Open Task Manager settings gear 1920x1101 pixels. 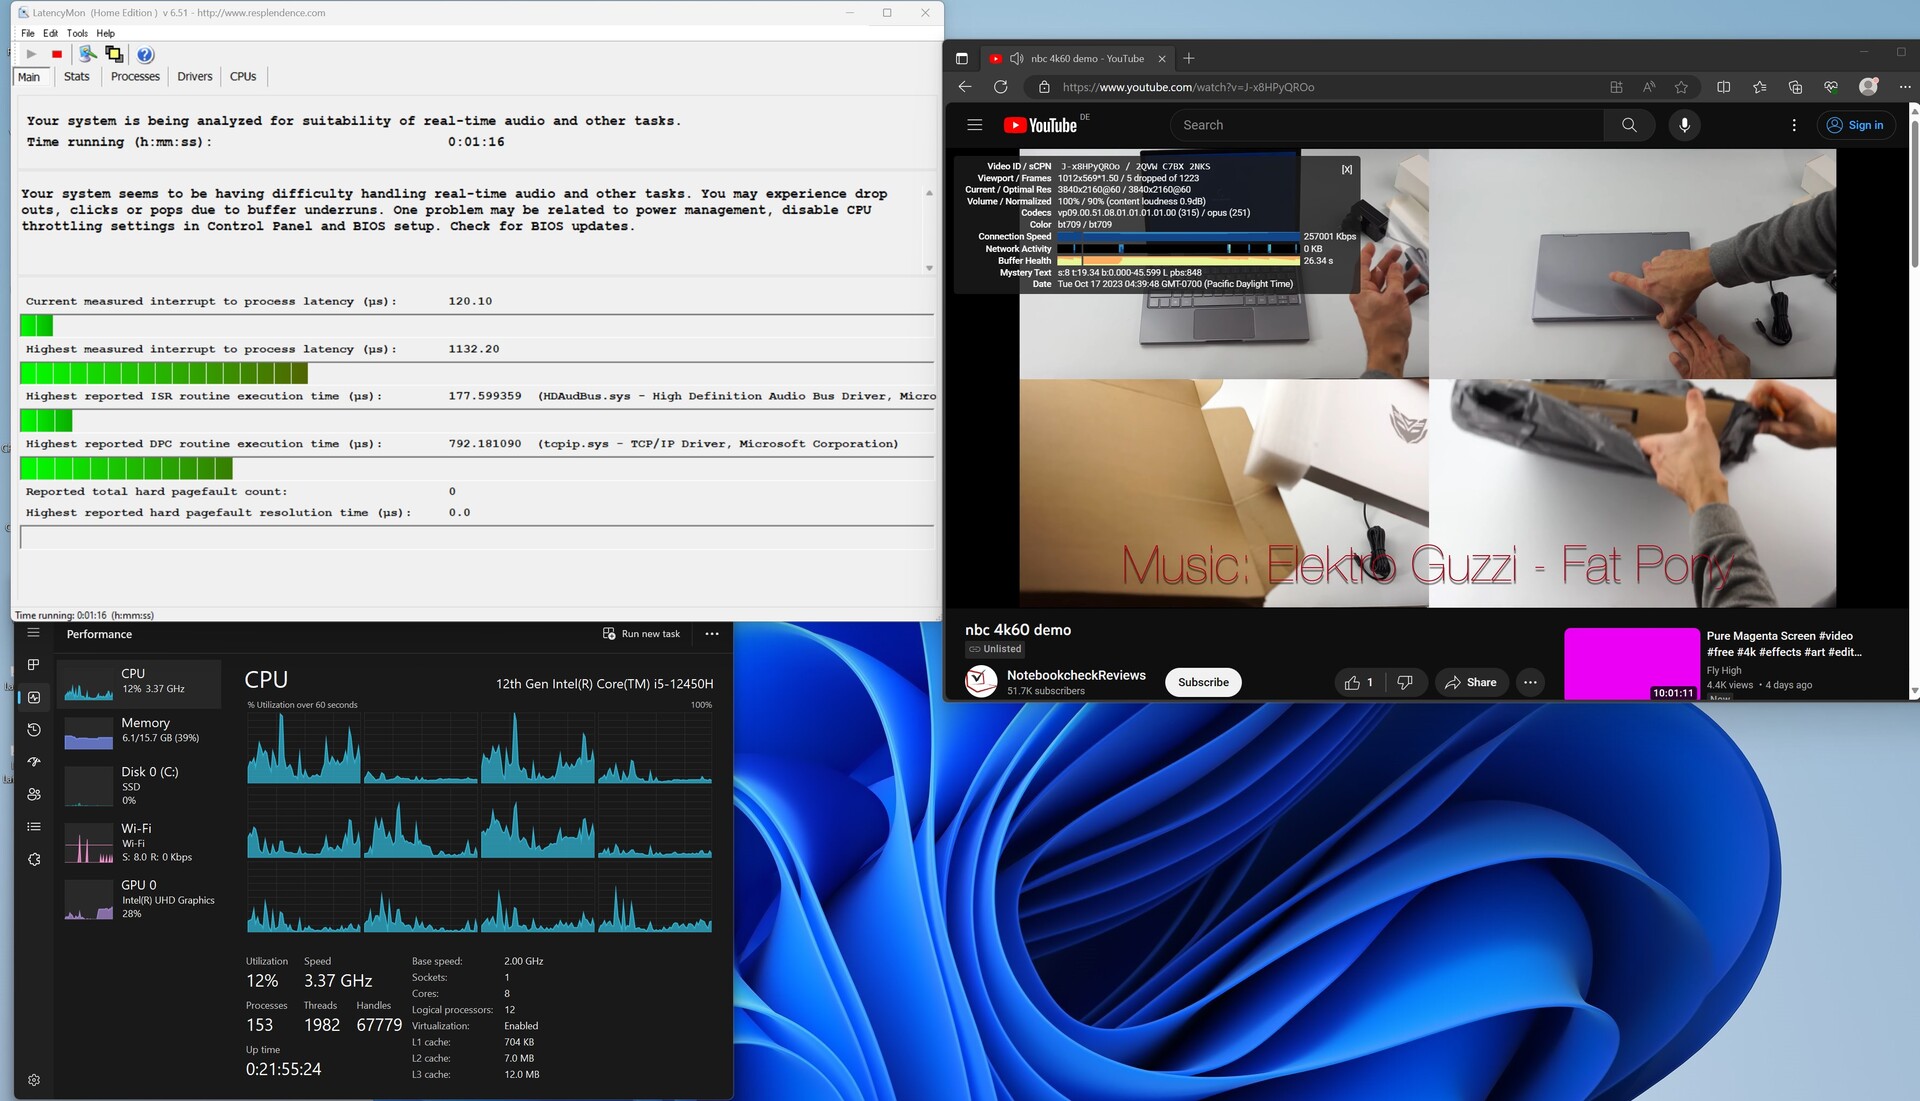(x=34, y=1080)
